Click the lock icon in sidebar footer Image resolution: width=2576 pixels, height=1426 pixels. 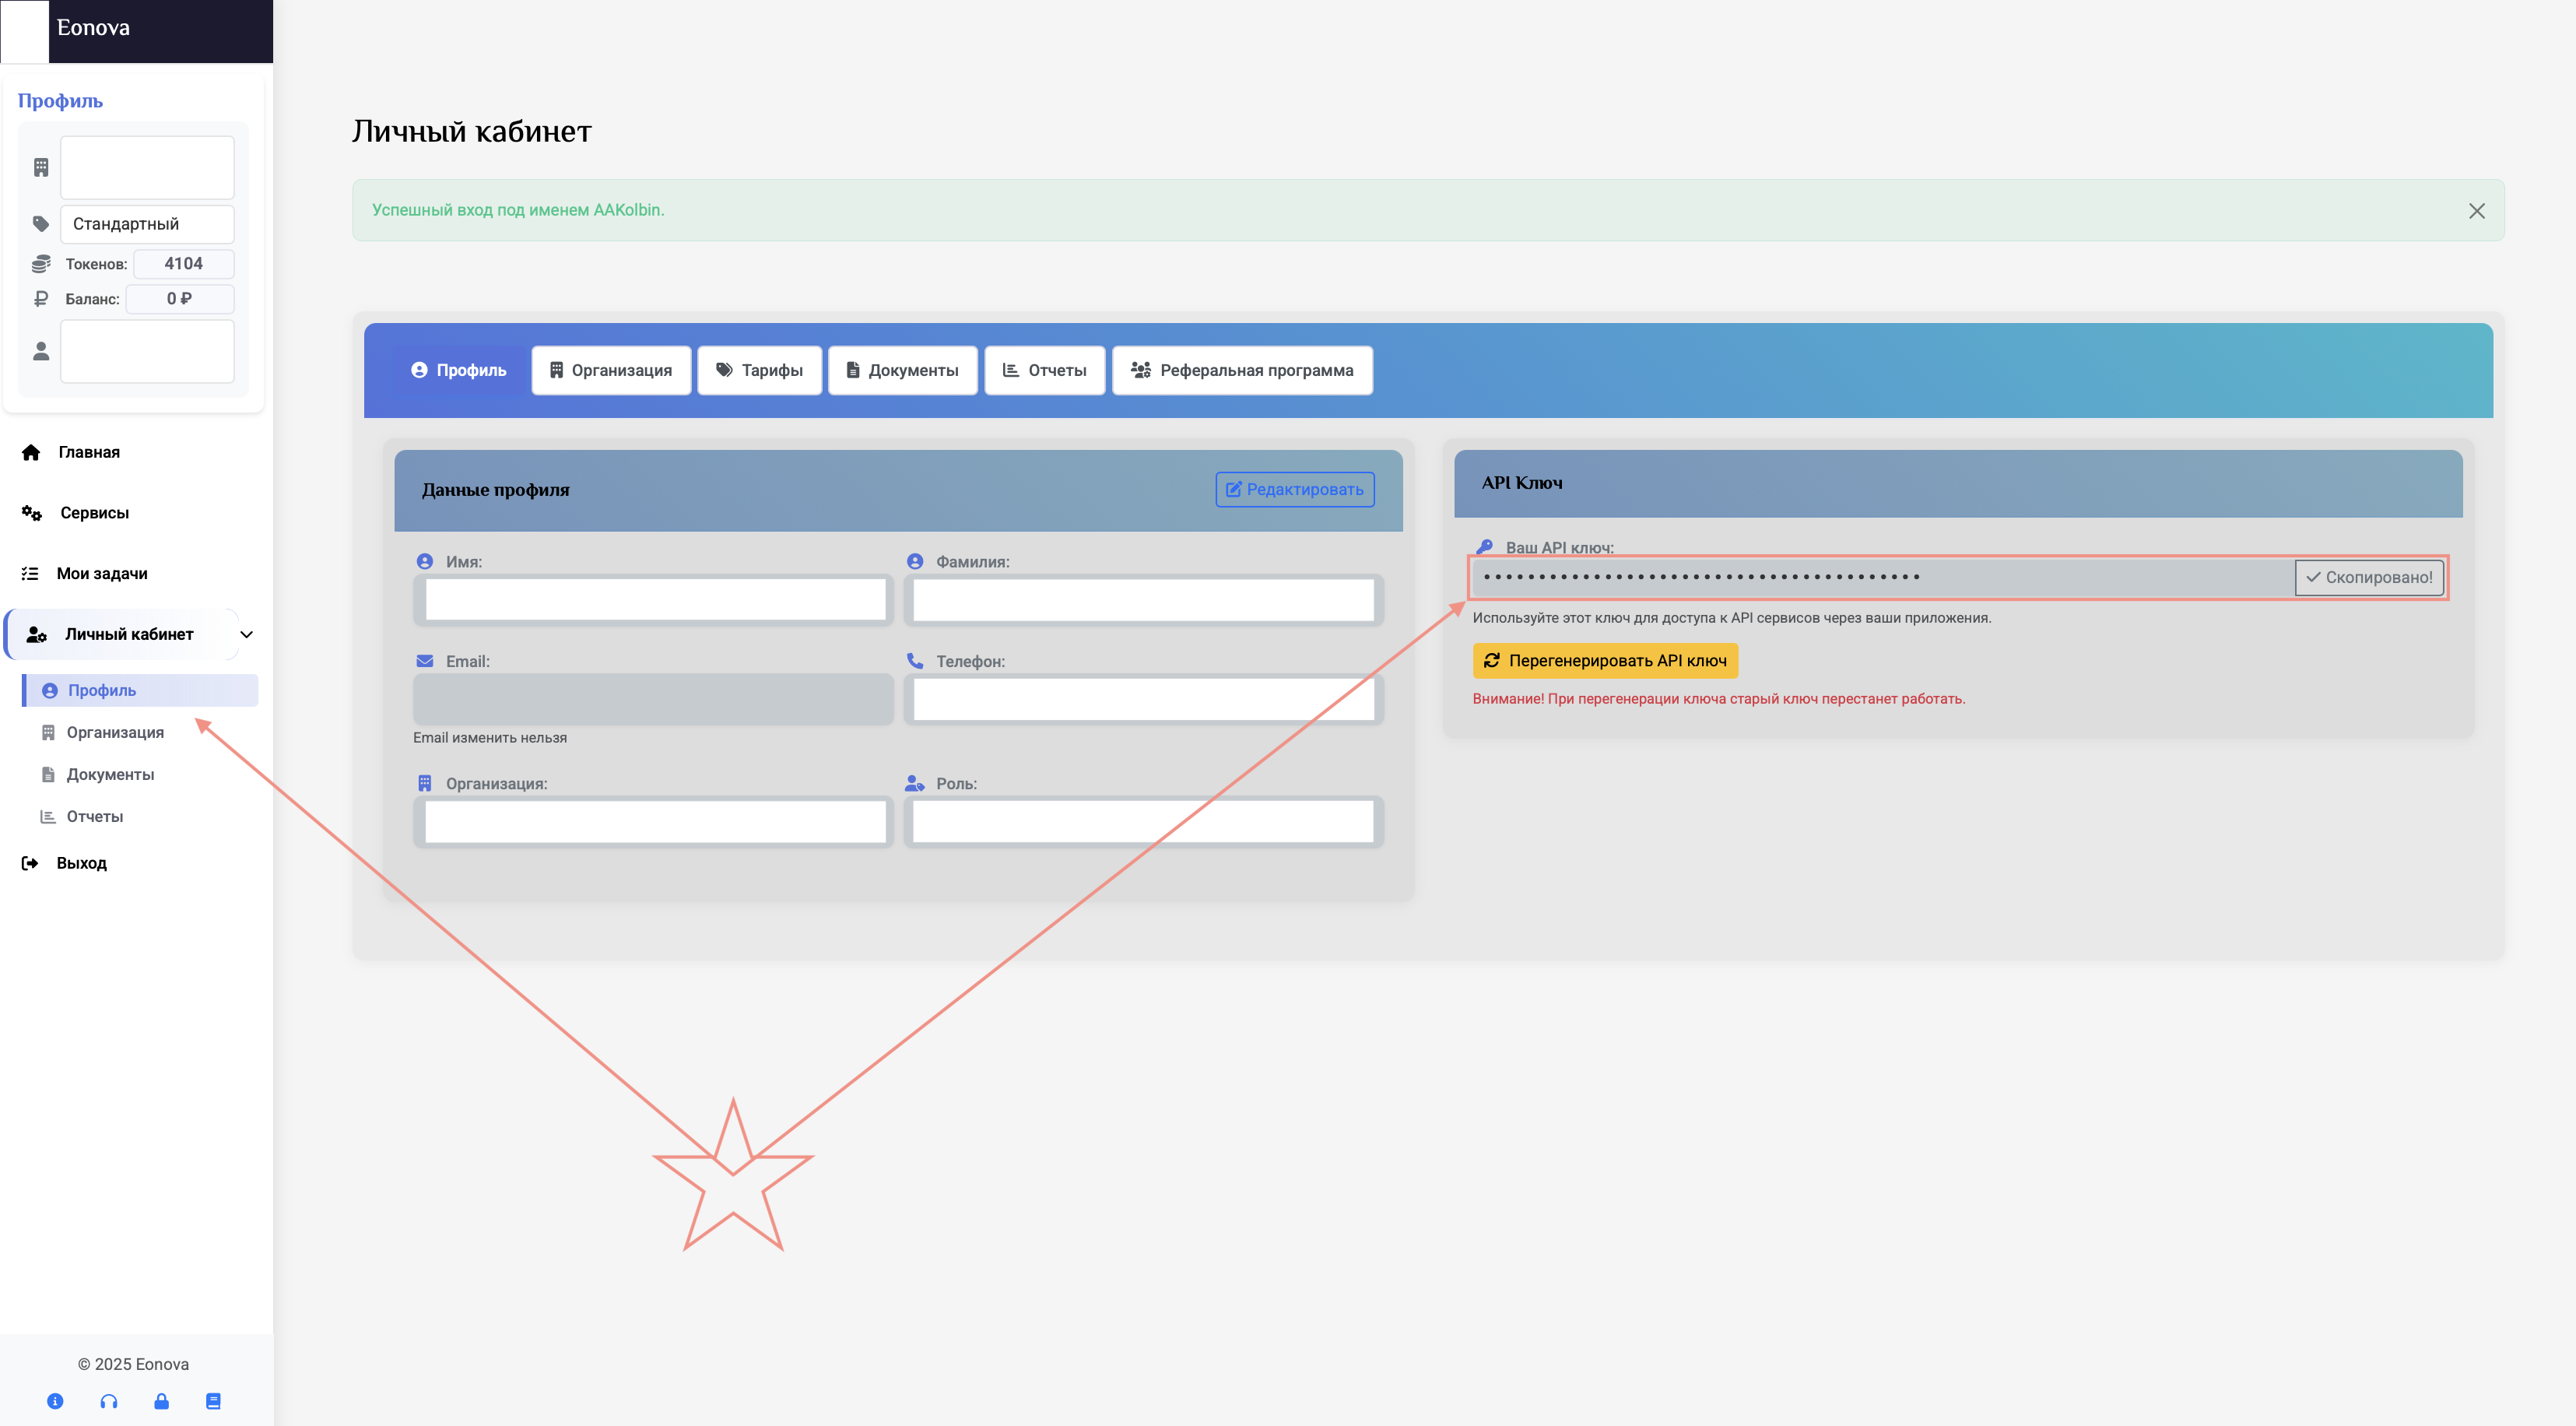(x=161, y=1401)
